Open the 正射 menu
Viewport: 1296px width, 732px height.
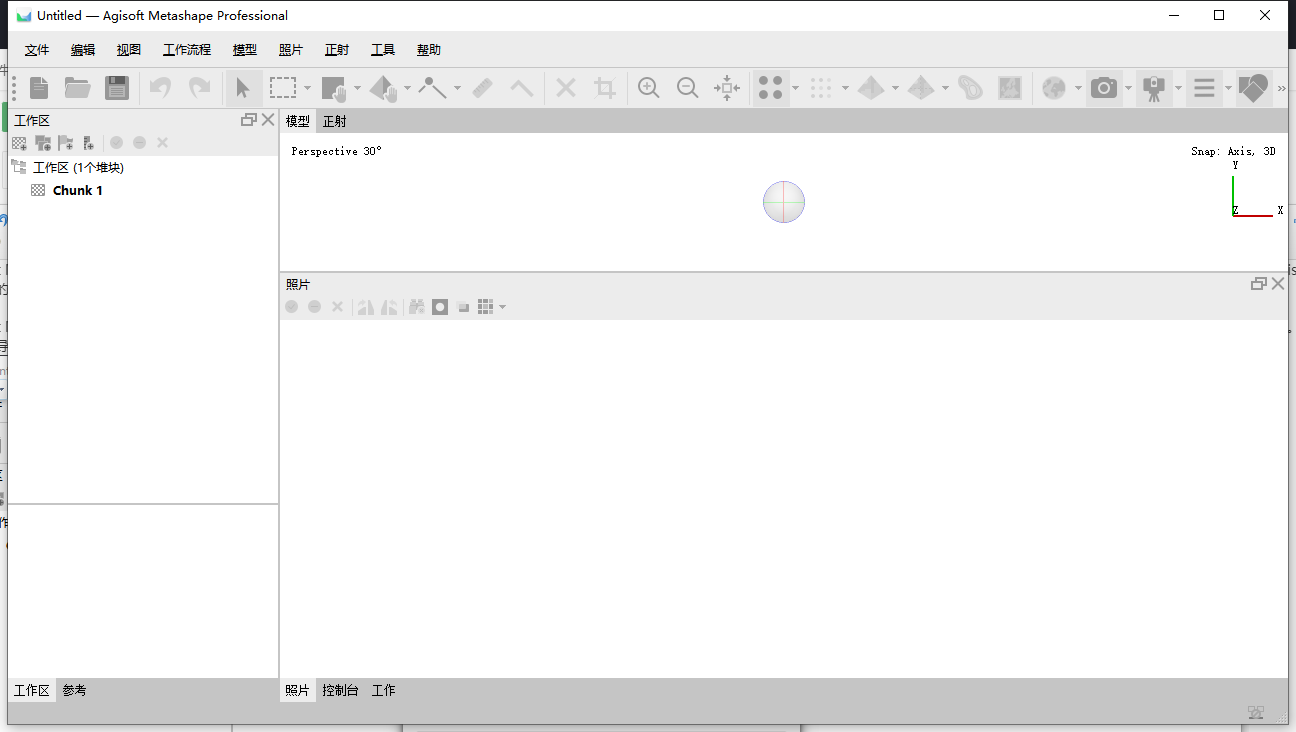pyautogui.click(x=337, y=50)
